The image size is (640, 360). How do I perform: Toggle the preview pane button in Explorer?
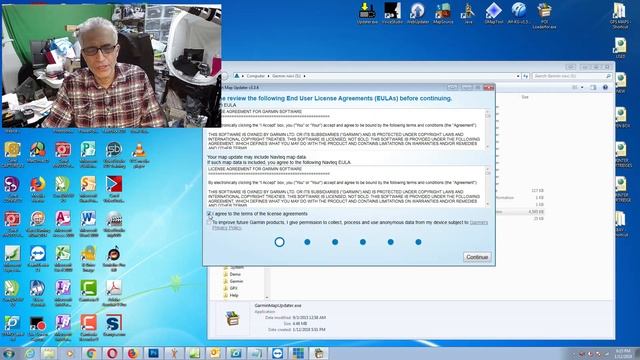pyautogui.click(x=593, y=87)
